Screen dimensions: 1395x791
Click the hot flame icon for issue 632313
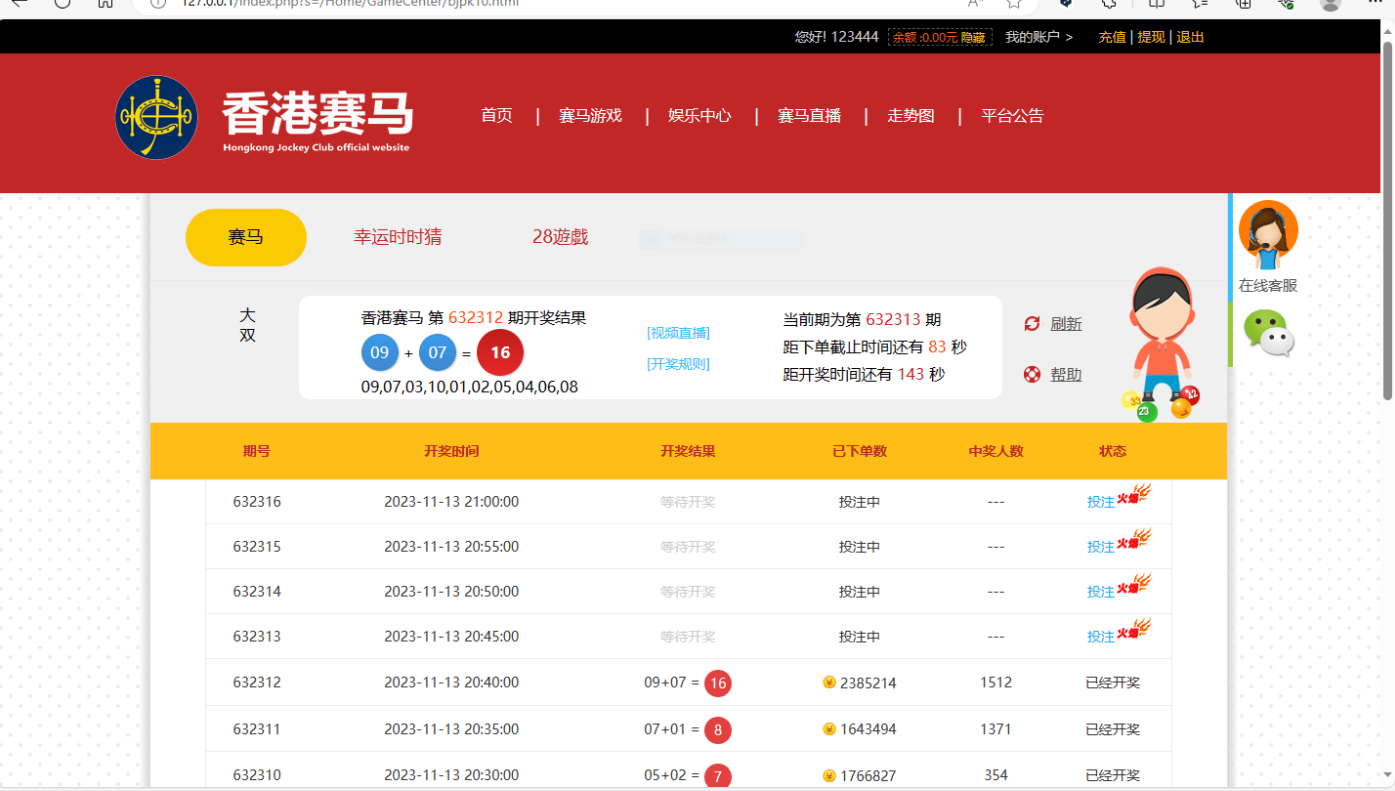[x=1134, y=630]
